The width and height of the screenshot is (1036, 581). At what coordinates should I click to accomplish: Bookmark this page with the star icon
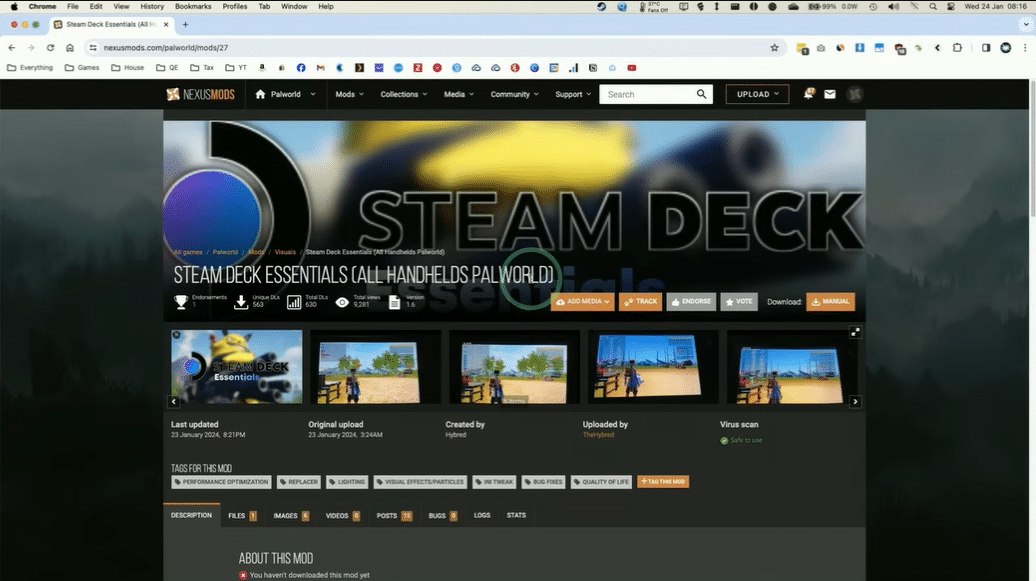774,47
